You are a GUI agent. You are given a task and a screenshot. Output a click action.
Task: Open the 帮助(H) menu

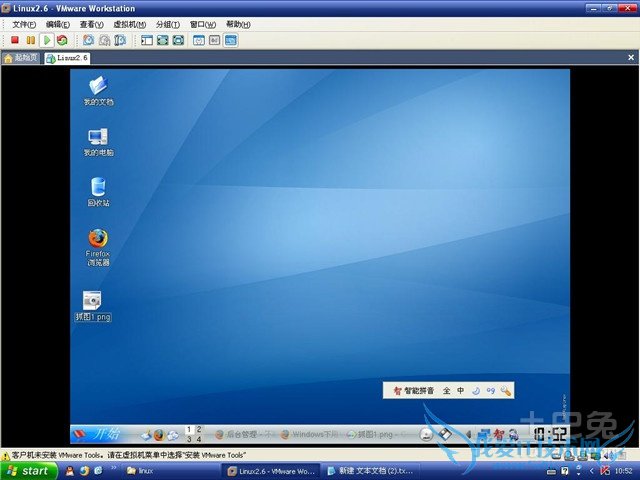[x=238, y=24]
